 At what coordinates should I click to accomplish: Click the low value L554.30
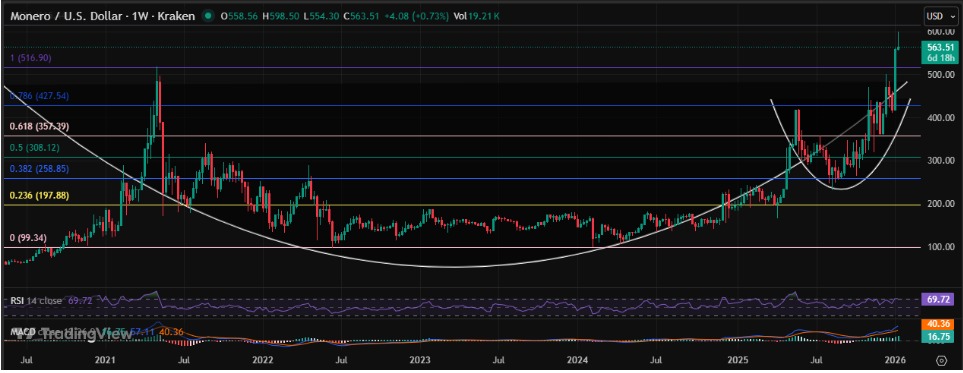[321, 17]
